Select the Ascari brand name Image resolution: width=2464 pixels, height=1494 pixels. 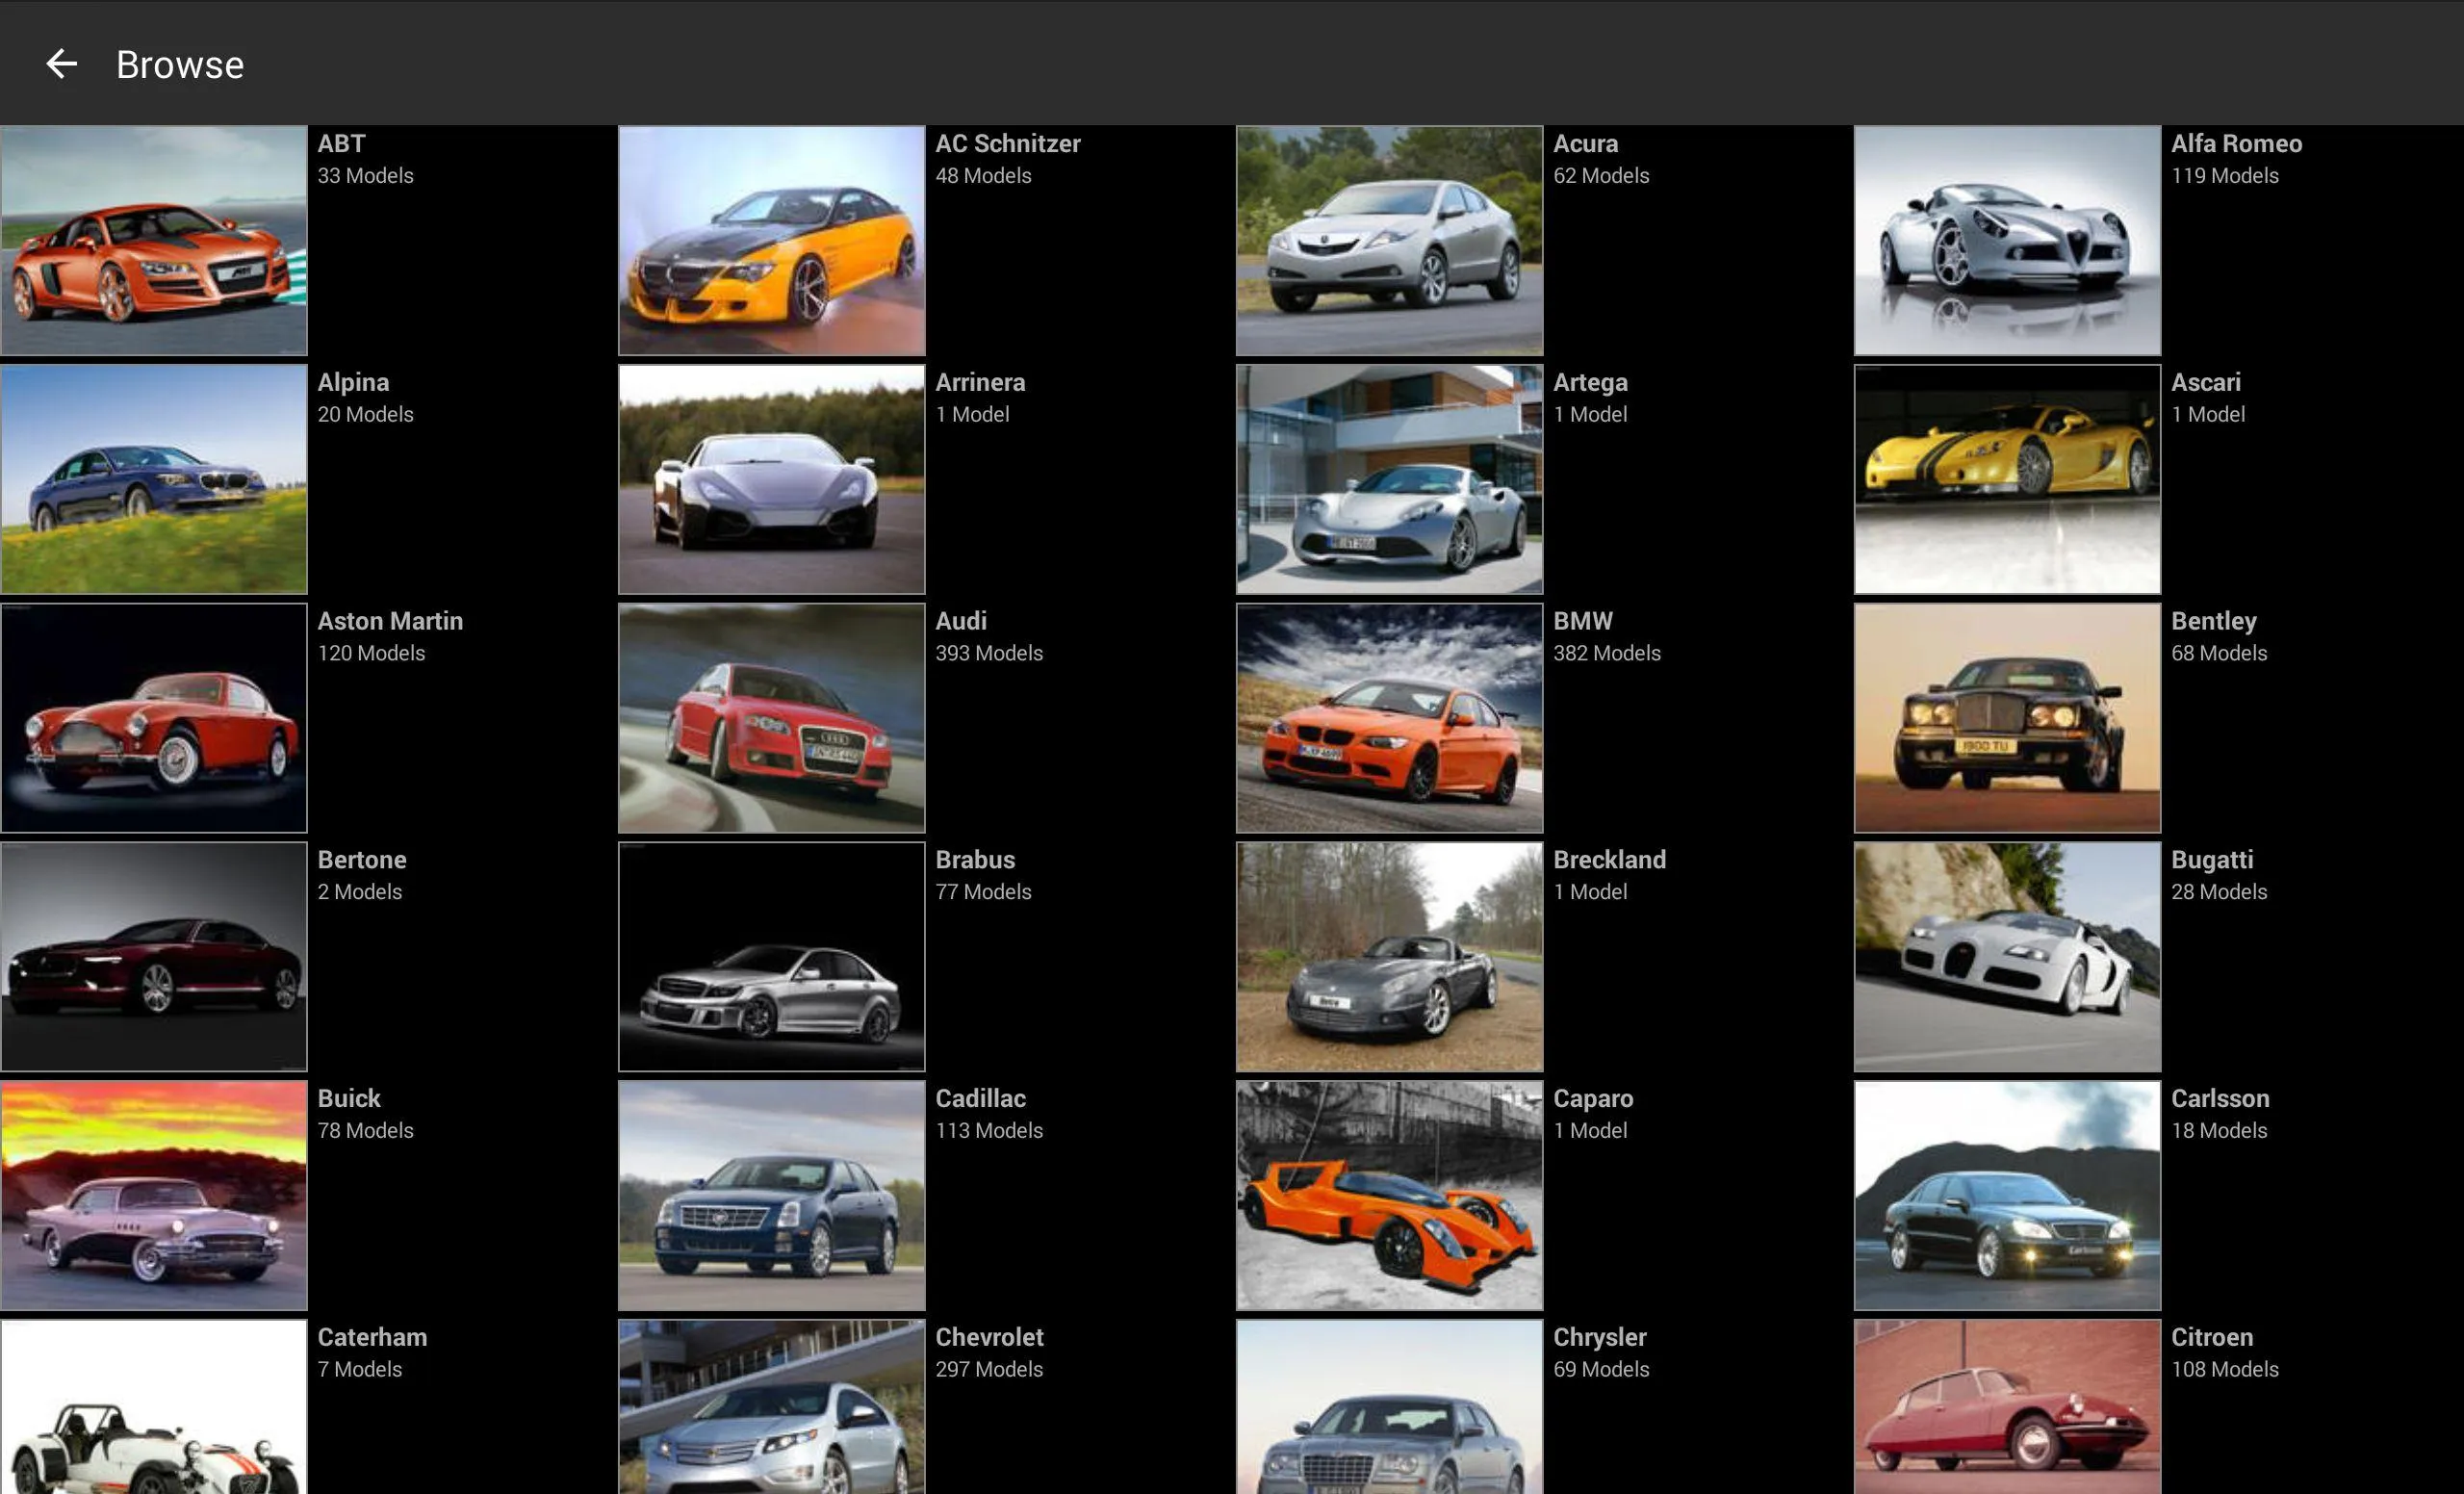coord(2206,383)
